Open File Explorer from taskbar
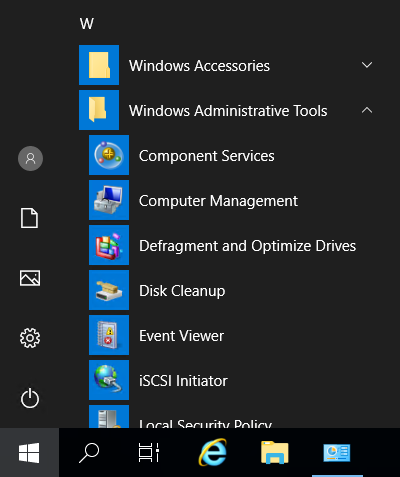The image size is (400, 477). (275, 452)
